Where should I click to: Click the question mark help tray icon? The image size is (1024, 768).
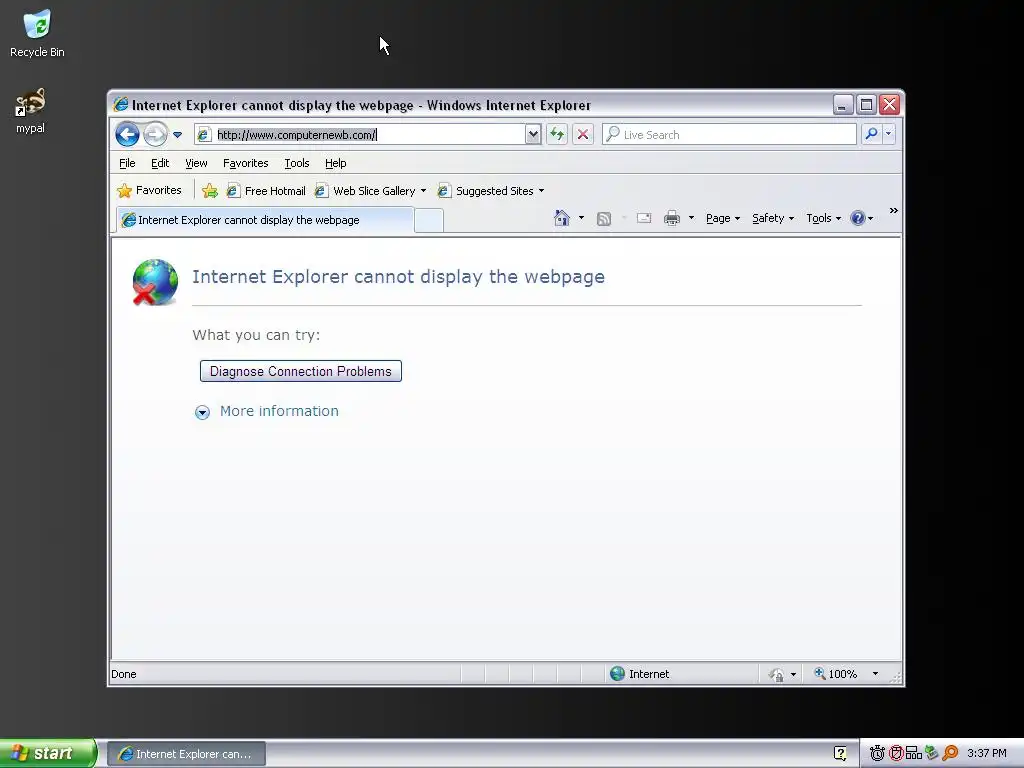[x=840, y=754]
